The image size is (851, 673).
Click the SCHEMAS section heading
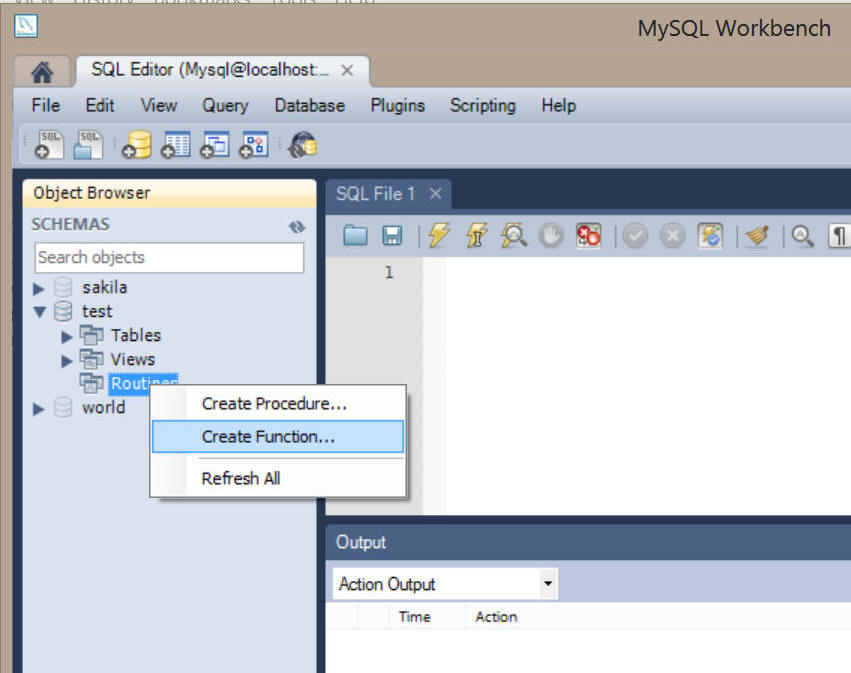pos(70,224)
